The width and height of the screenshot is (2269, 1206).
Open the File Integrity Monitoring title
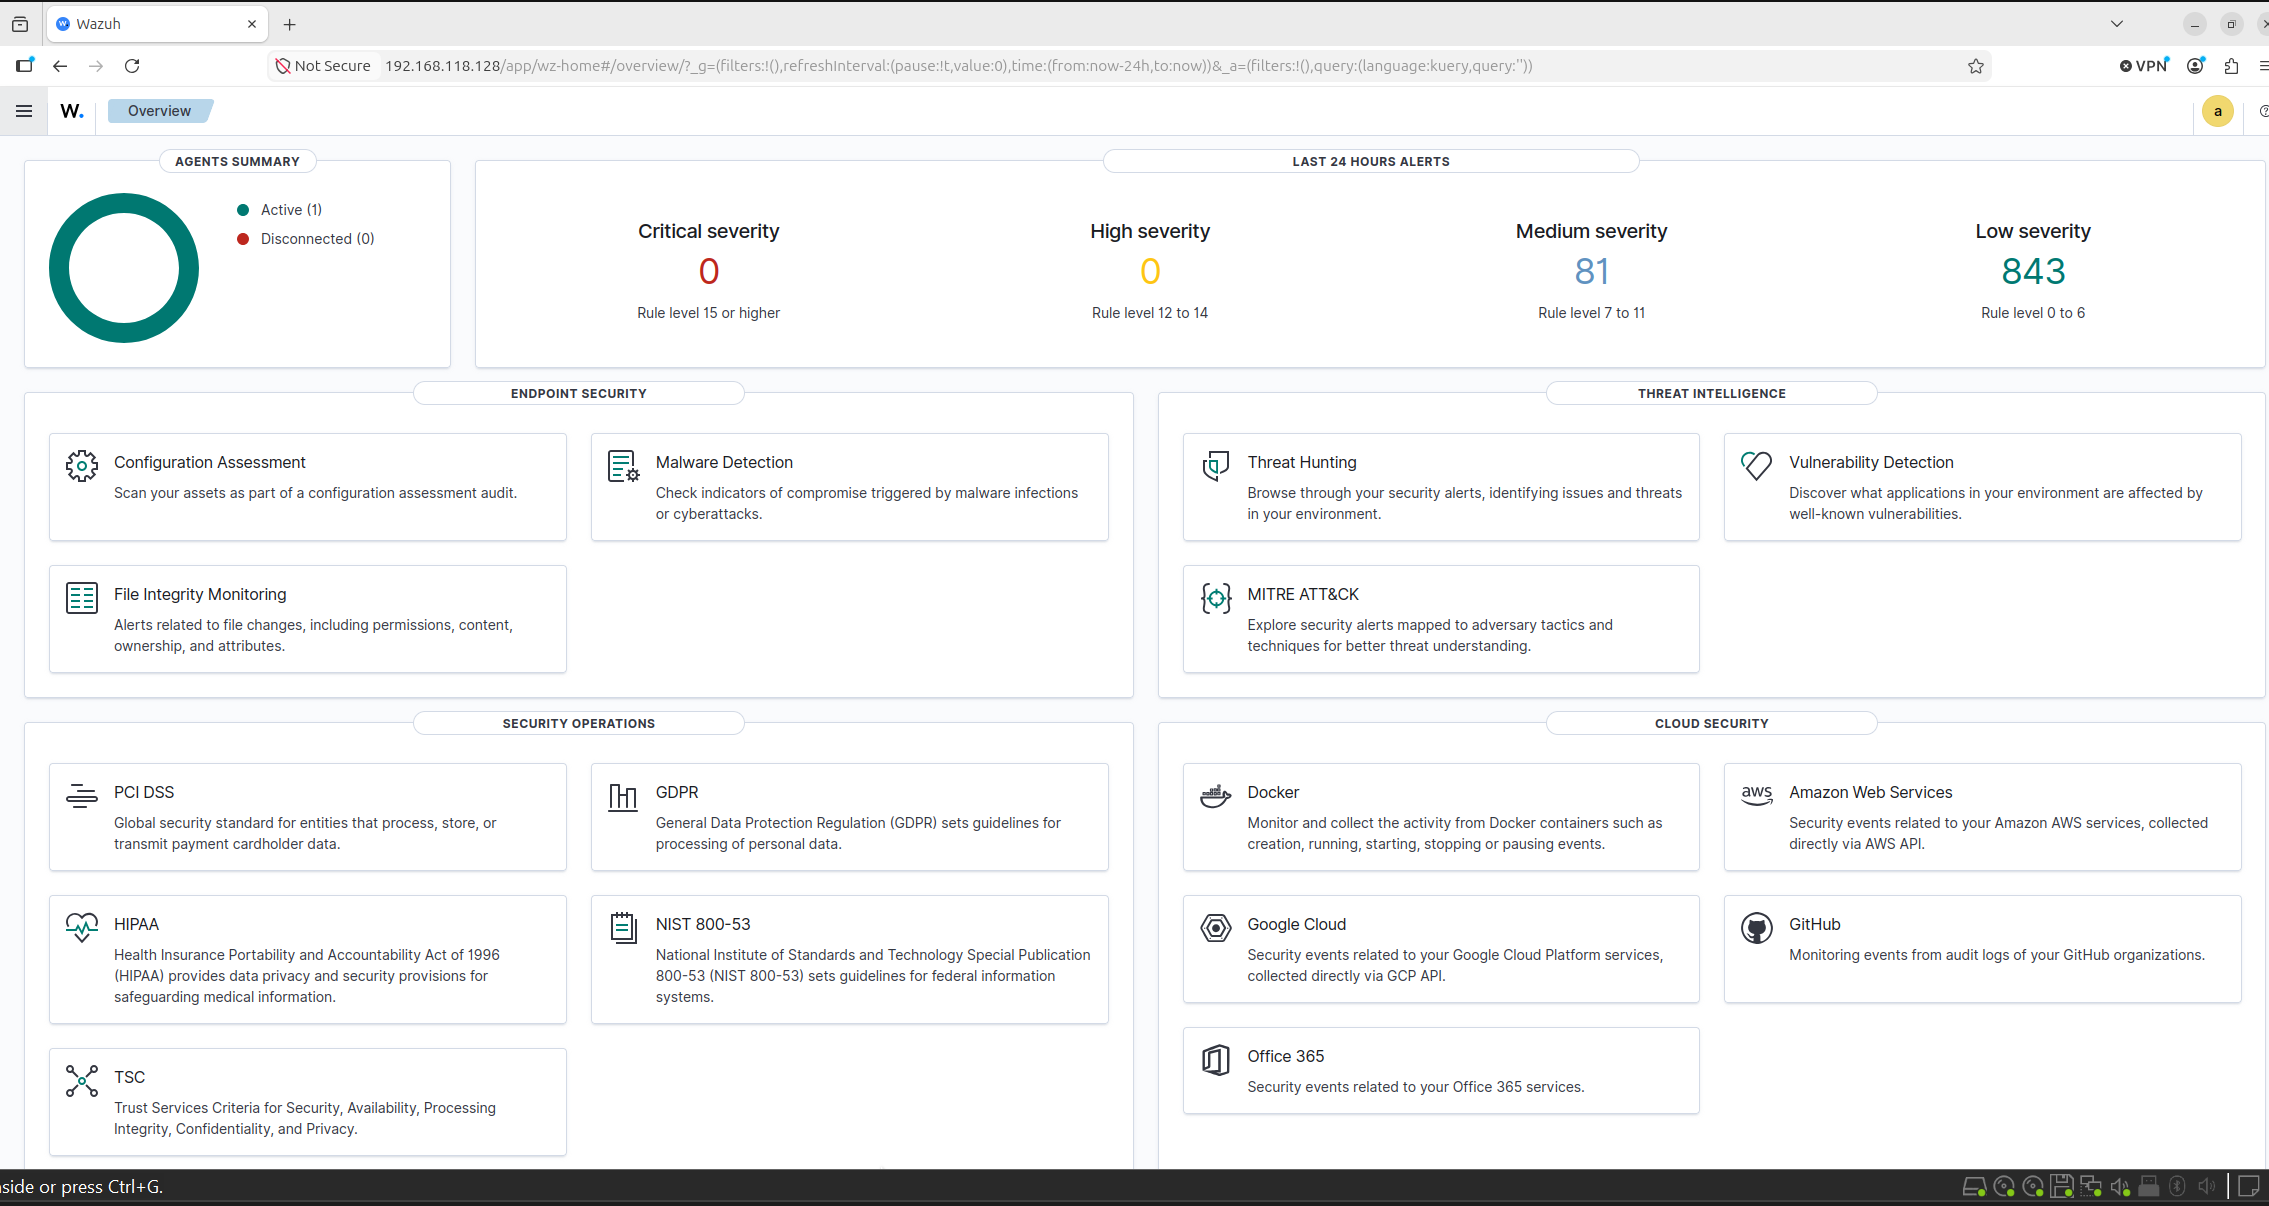(x=200, y=594)
